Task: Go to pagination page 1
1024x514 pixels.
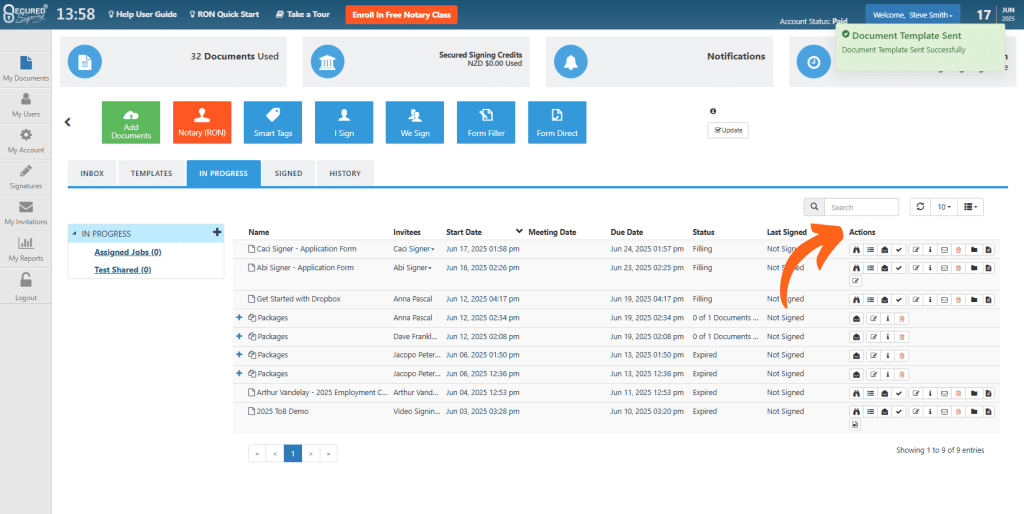Action: [x=293, y=453]
